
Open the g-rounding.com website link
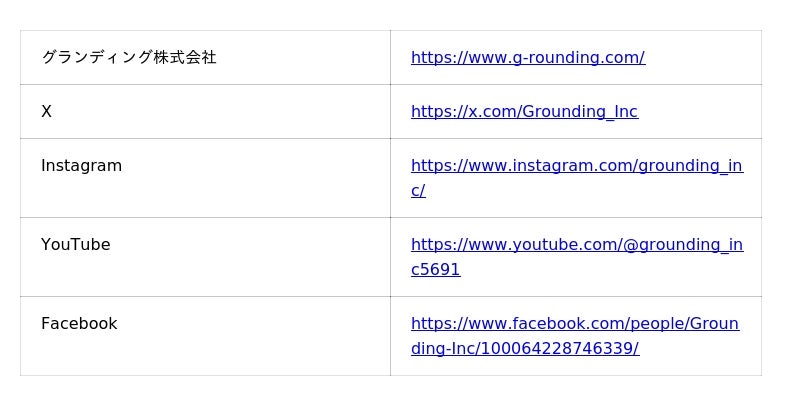(x=527, y=58)
